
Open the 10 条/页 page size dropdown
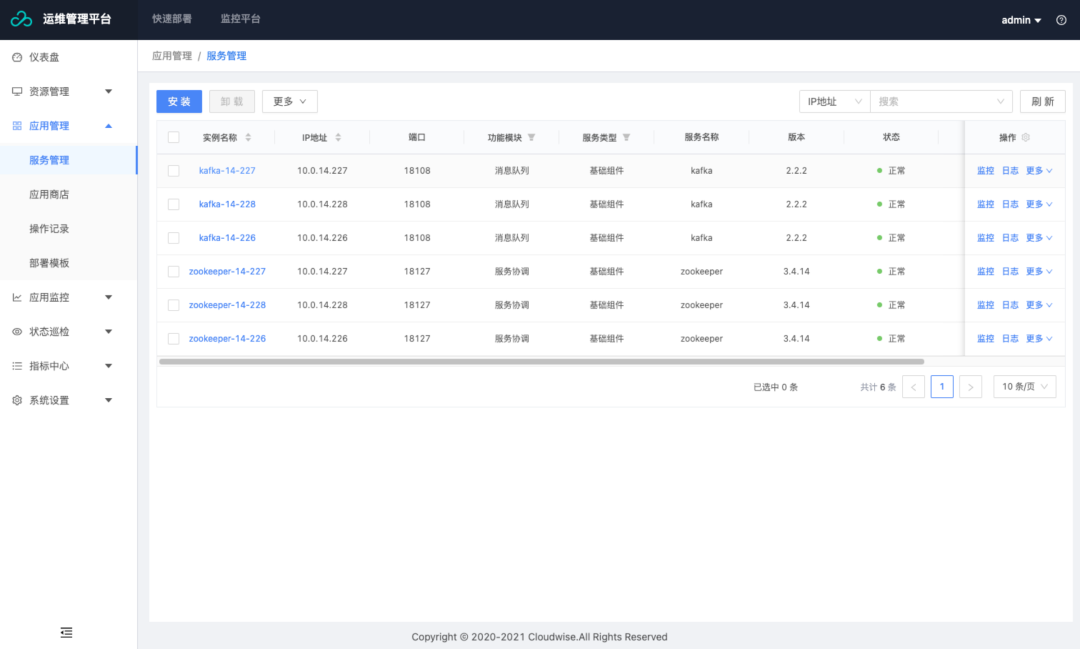pyautogui.click(x=1024, y=387)
